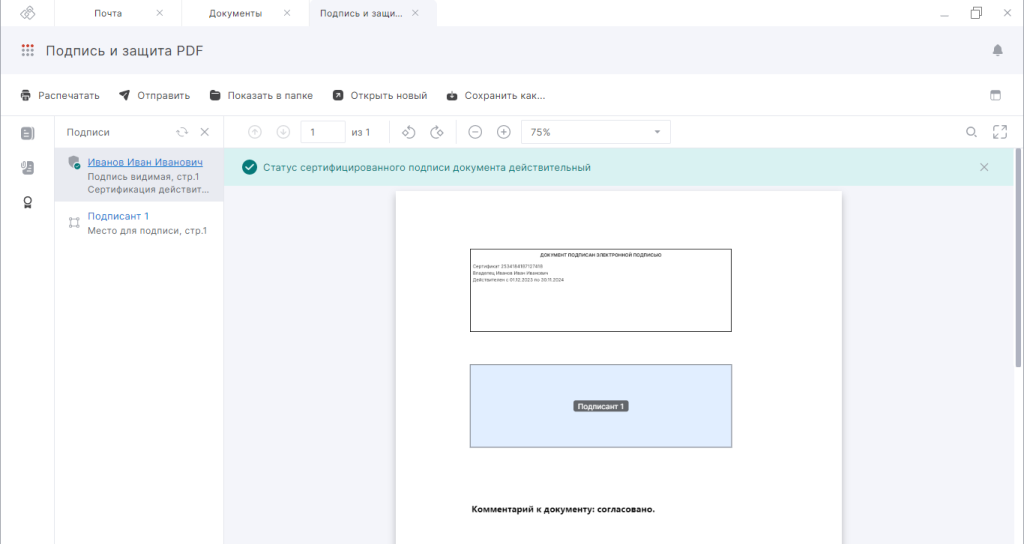
Task: Click the green checkmark status icon
Action: pos(249,167)
